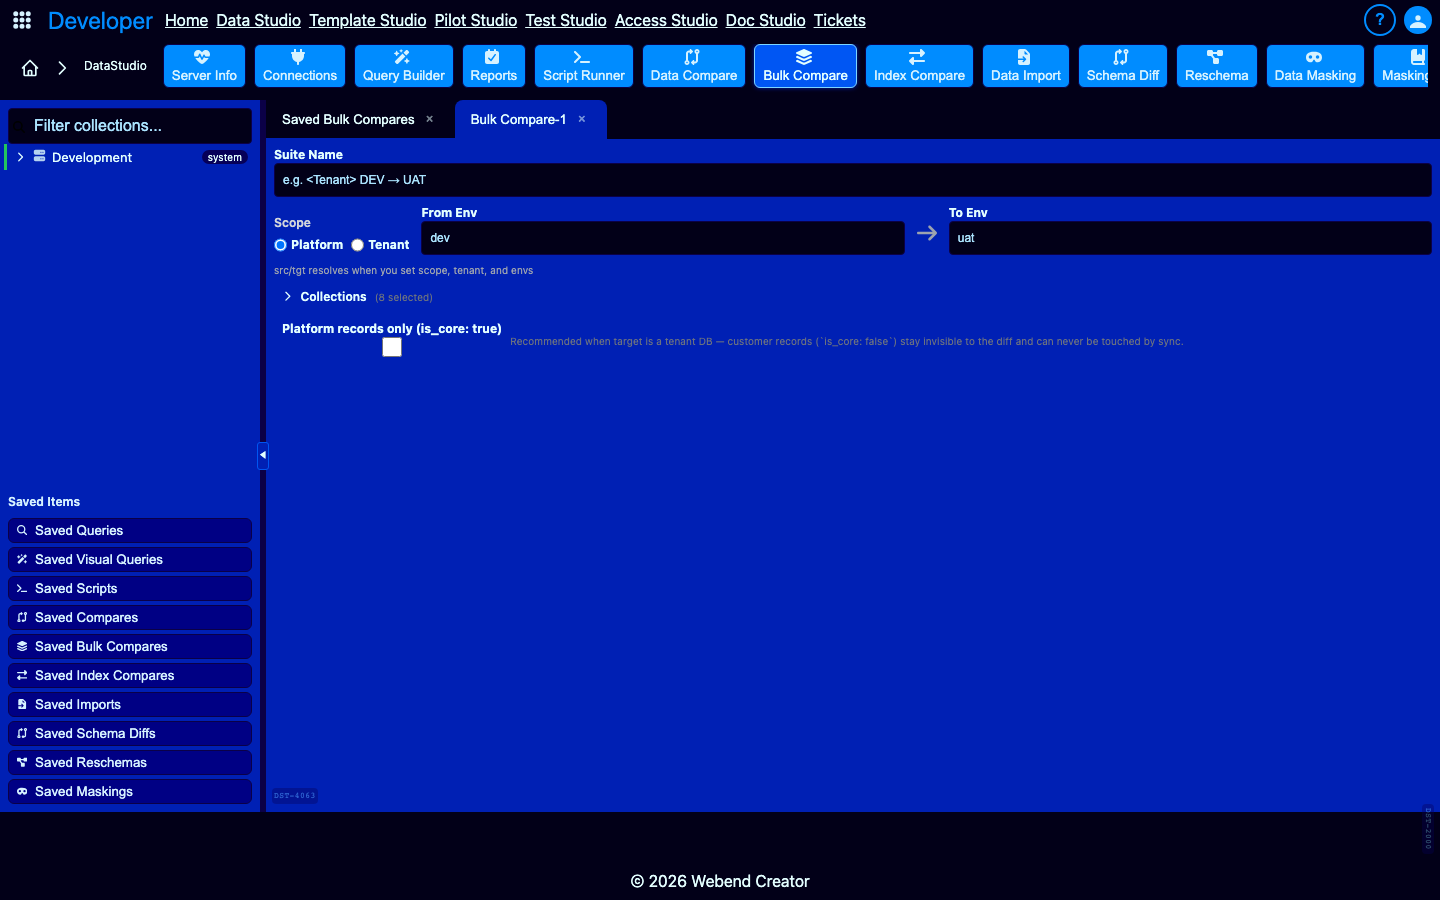Viewport: 1440px width, 900px height.
Task: Open Saved Imports list
Action: pyautogui.click(x=130, y=704)
